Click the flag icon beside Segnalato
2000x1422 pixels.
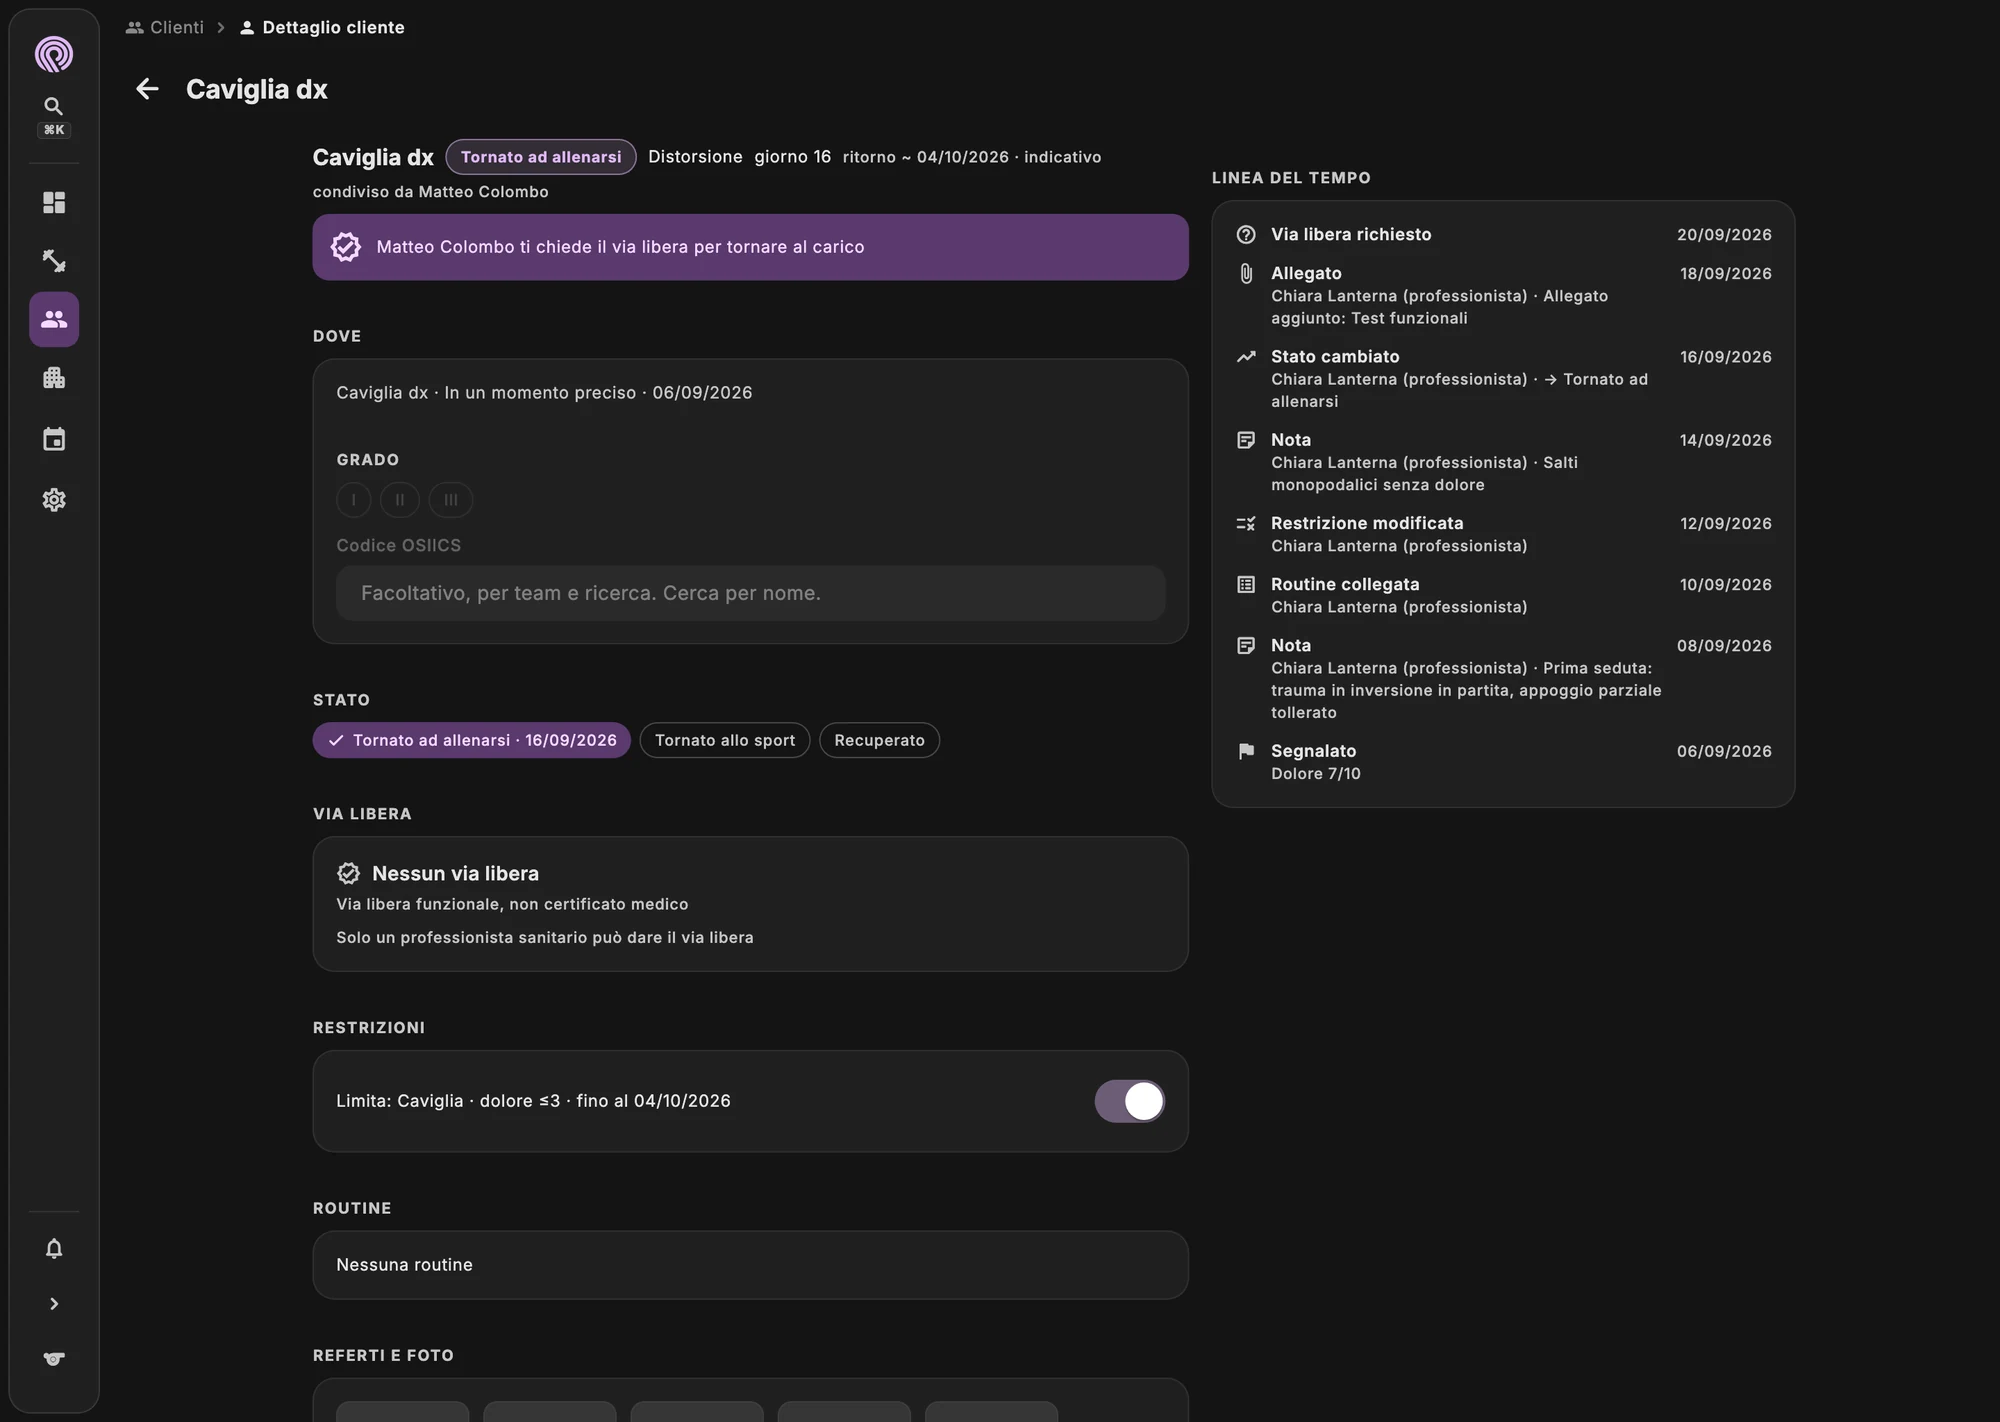pyautogui.click(x=1246, y=751)
